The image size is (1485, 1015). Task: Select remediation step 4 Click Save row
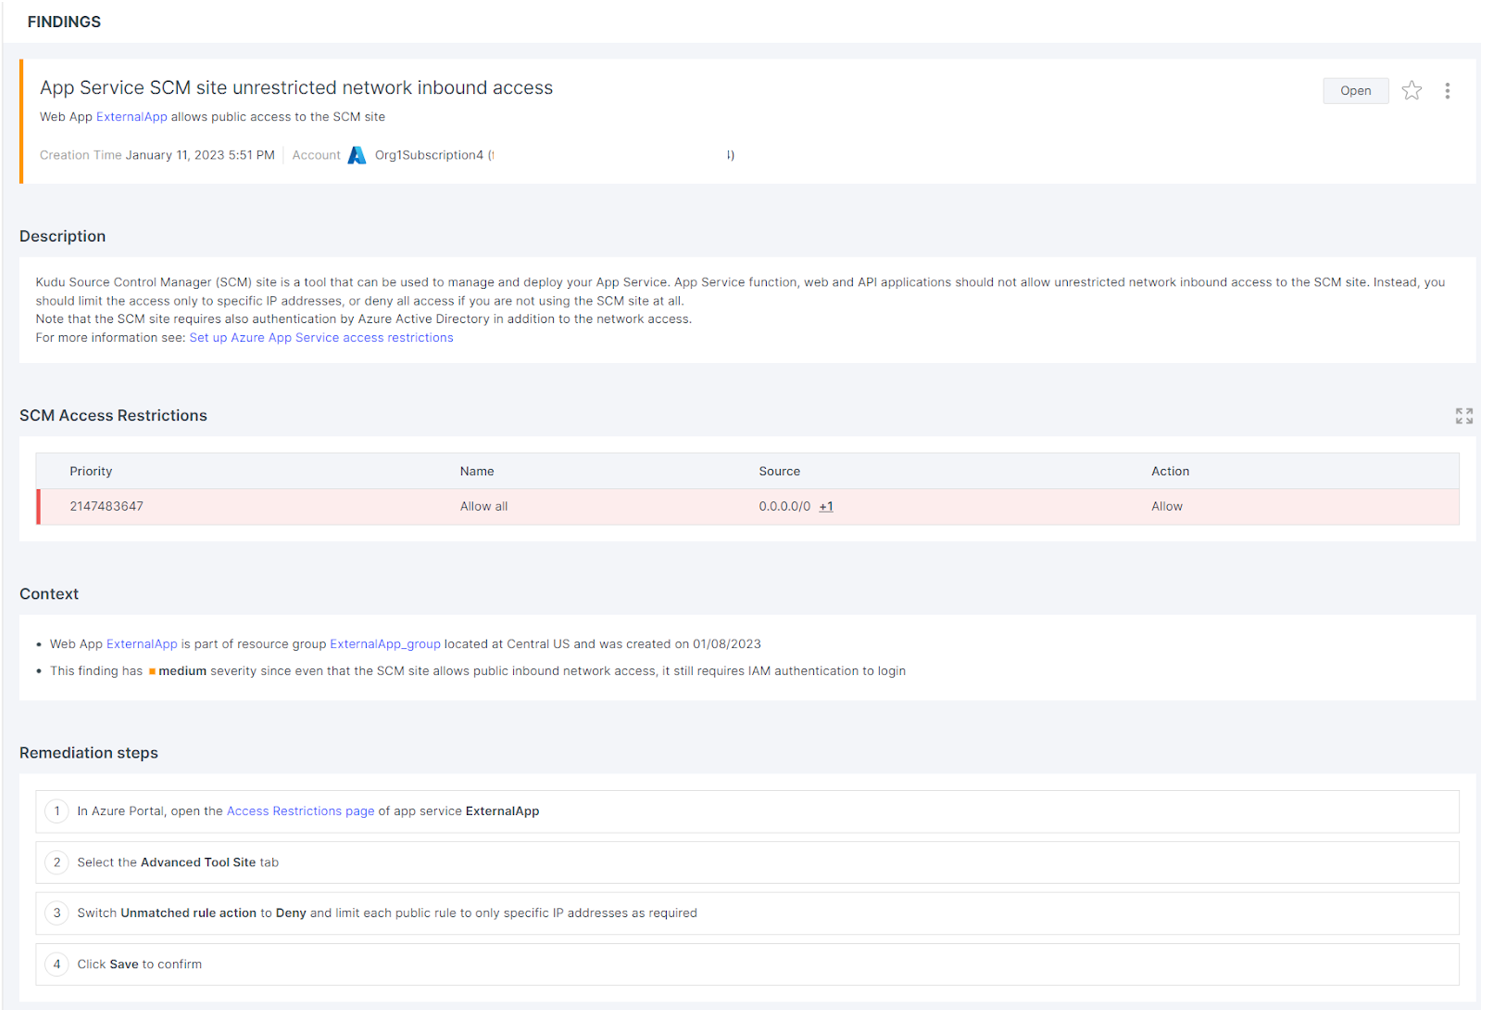point(747,964)
